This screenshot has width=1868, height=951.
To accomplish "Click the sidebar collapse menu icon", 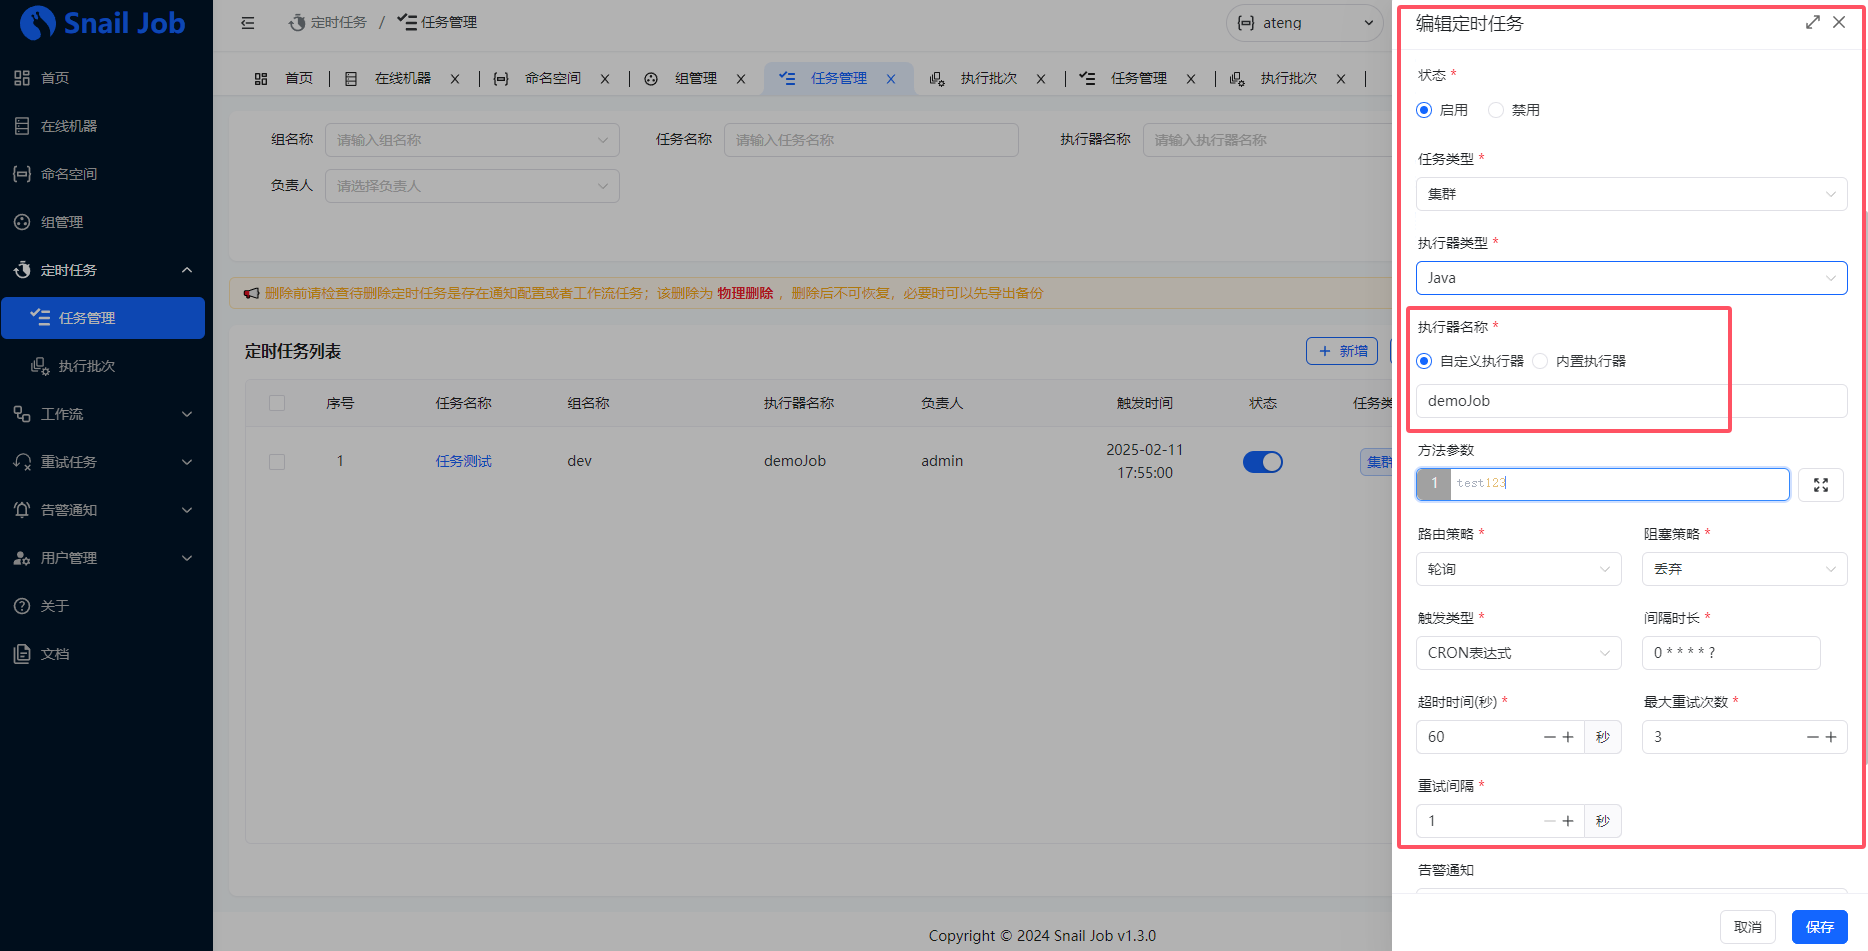I will coord(248,23).
